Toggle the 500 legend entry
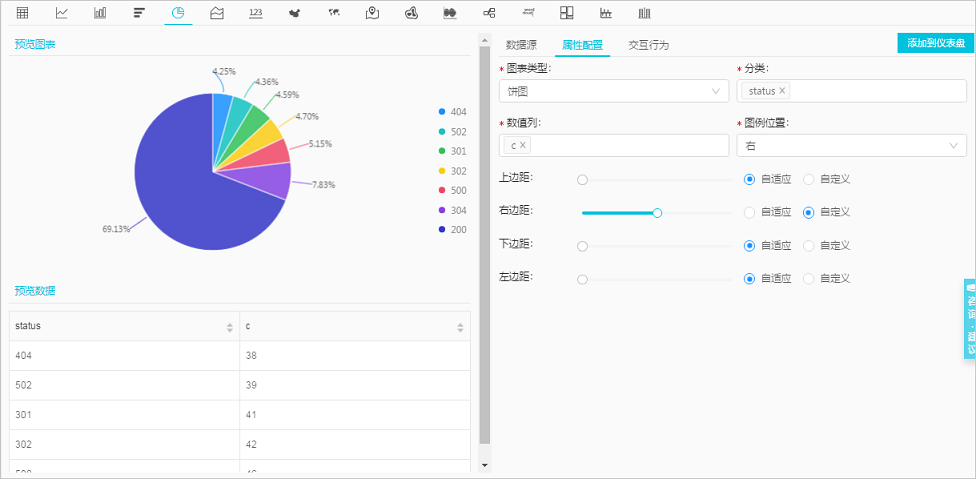Viewport: 976px width, 479px height. (453, 190)
